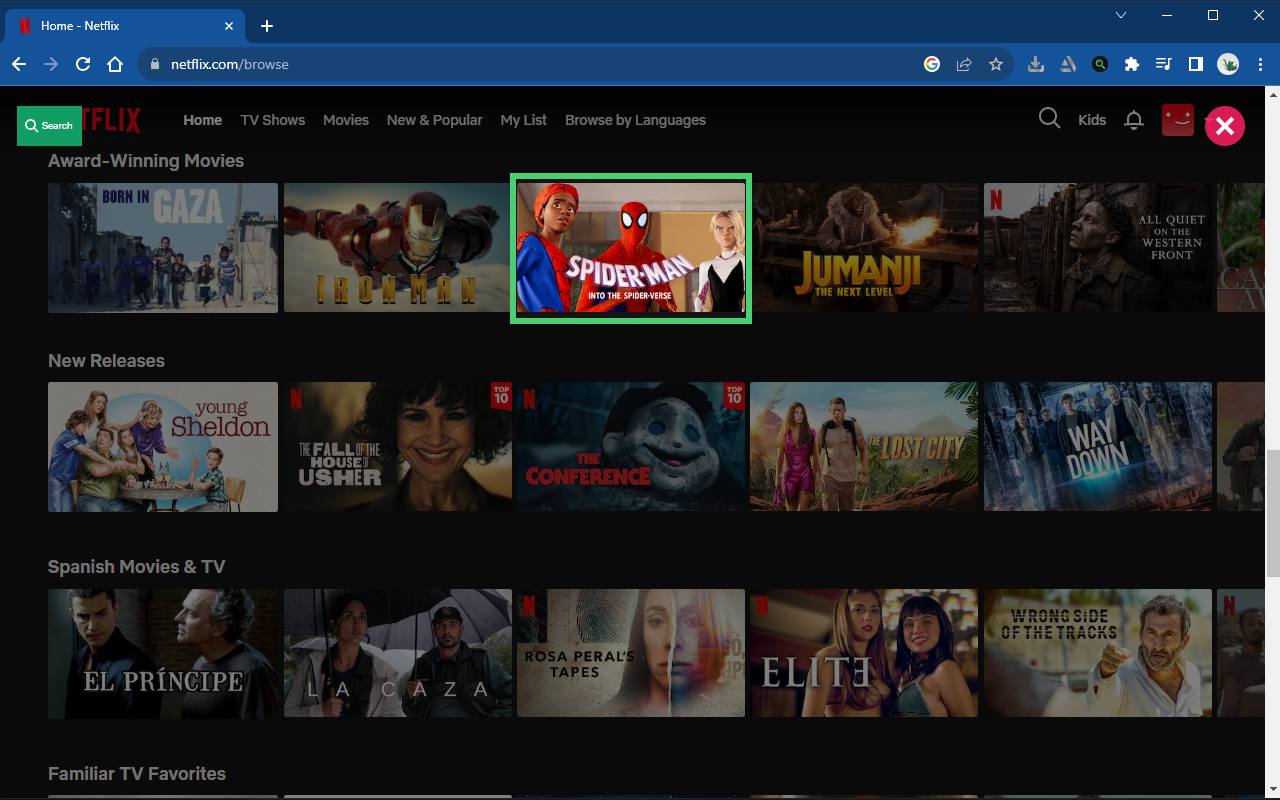Viewport: 1280px width, 800px height.
Task: Open the Movies section
Action: (346, 120)
